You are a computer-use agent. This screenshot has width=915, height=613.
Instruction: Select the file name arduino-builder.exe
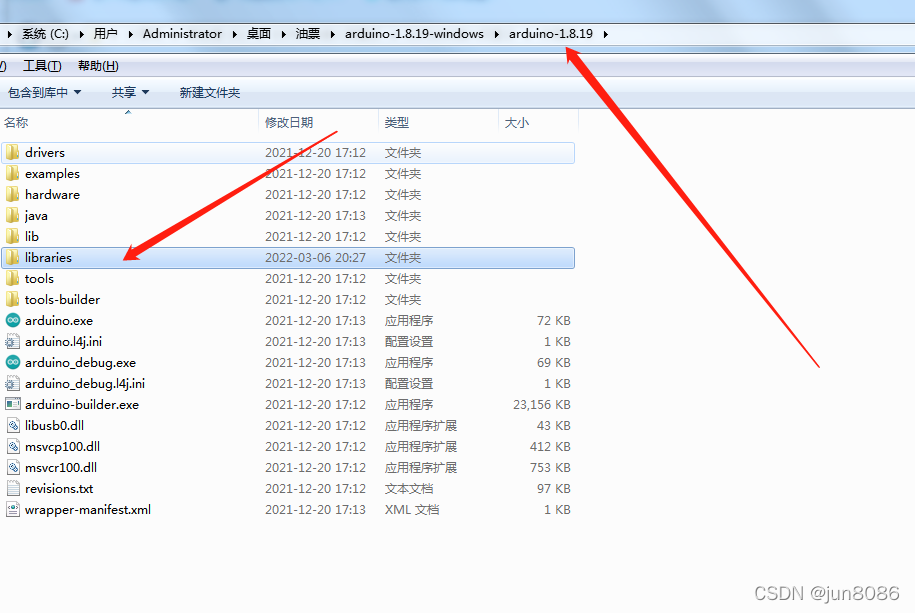point(82,405)
